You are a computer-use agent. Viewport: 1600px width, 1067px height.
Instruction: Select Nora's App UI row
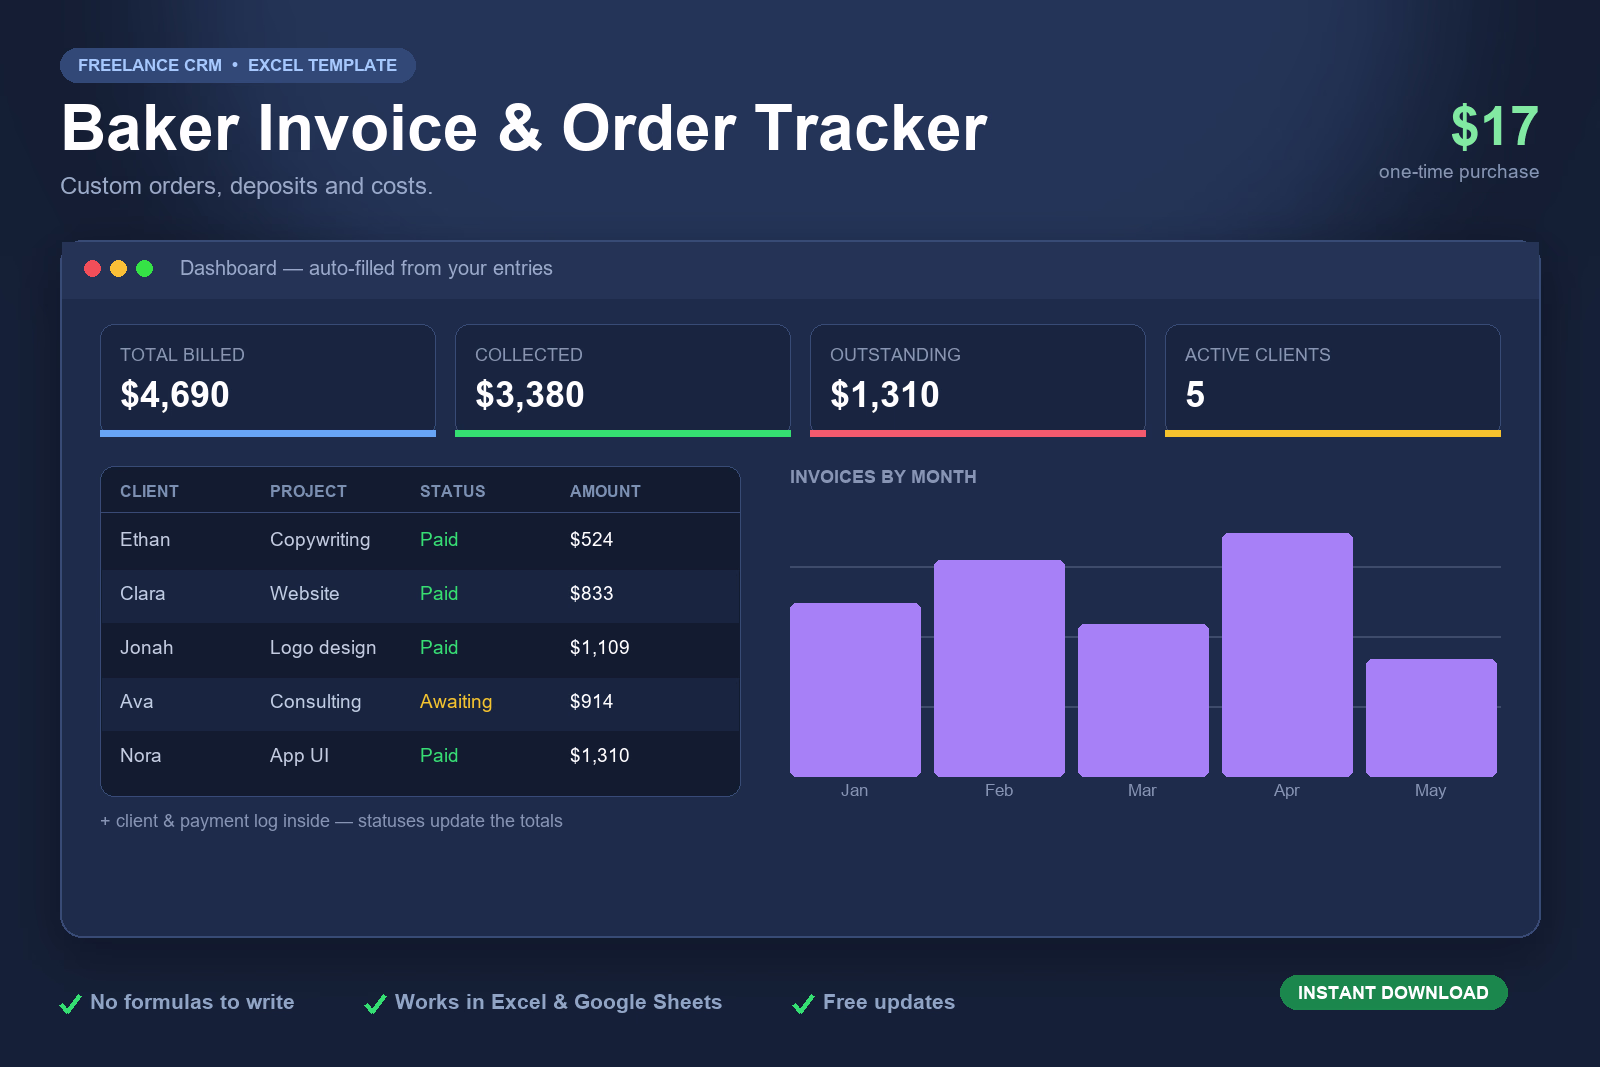pyautogui.click(x=420, y=756)
